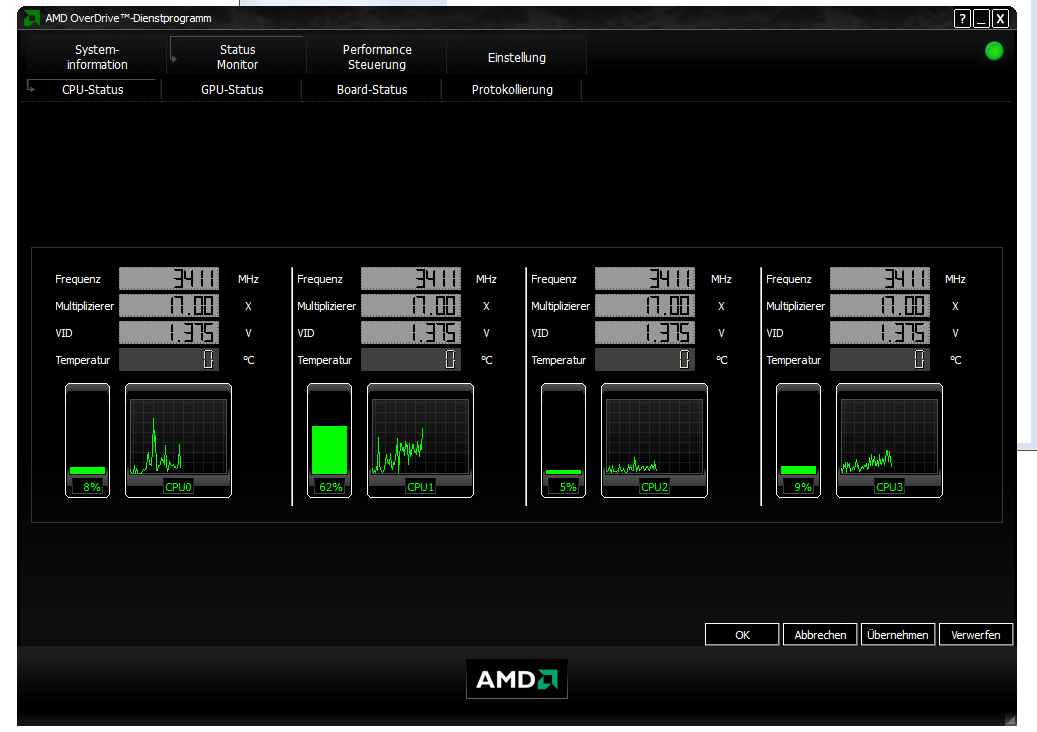1037x732 pixels.
Task: Click the CPU3 Frequenz value 3411
Action: tap(880, 278)
